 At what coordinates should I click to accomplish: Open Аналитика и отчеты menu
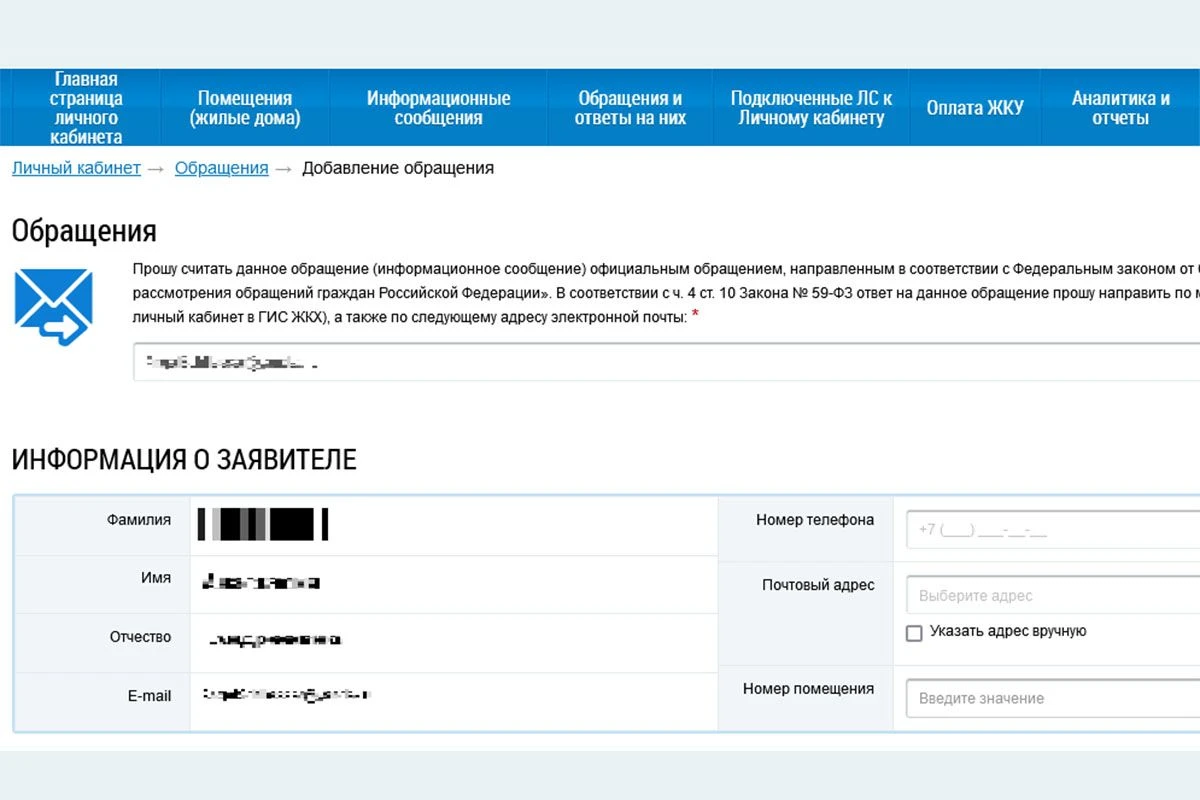coord(1120,108)
